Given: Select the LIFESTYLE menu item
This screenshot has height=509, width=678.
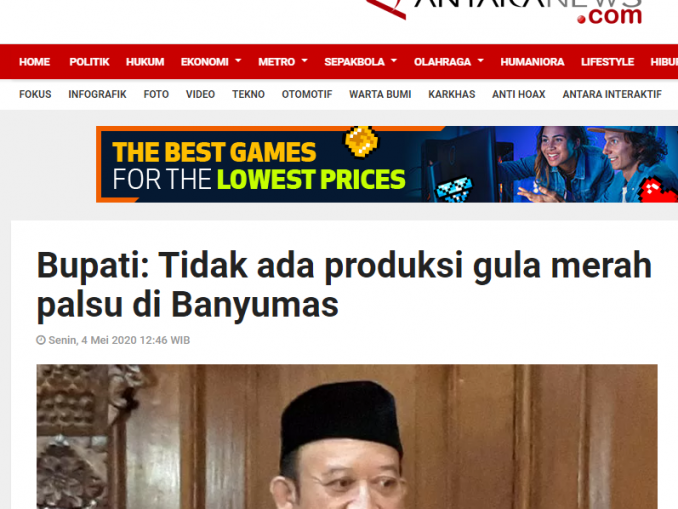Looking at the screenshot, I should click(607, 62).
